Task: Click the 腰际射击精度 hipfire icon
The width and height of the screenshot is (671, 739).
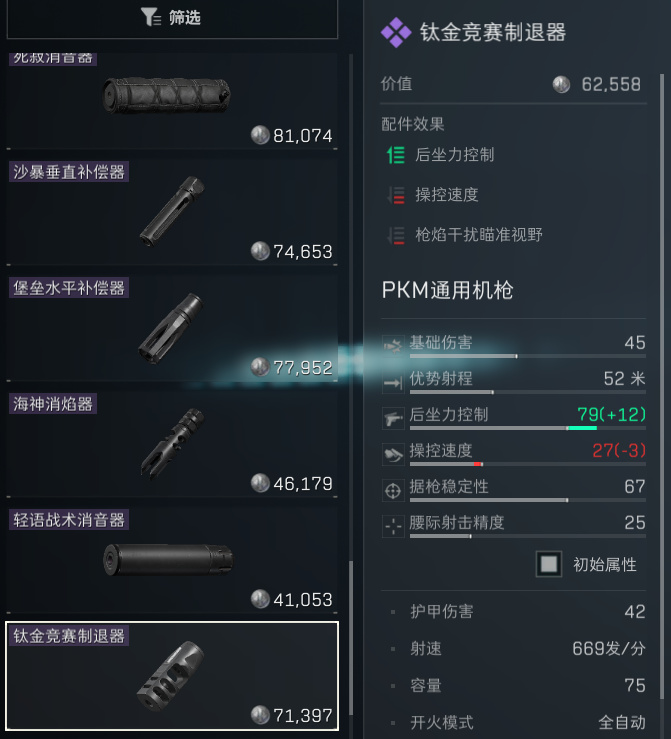Action: [x=393, y=526]
